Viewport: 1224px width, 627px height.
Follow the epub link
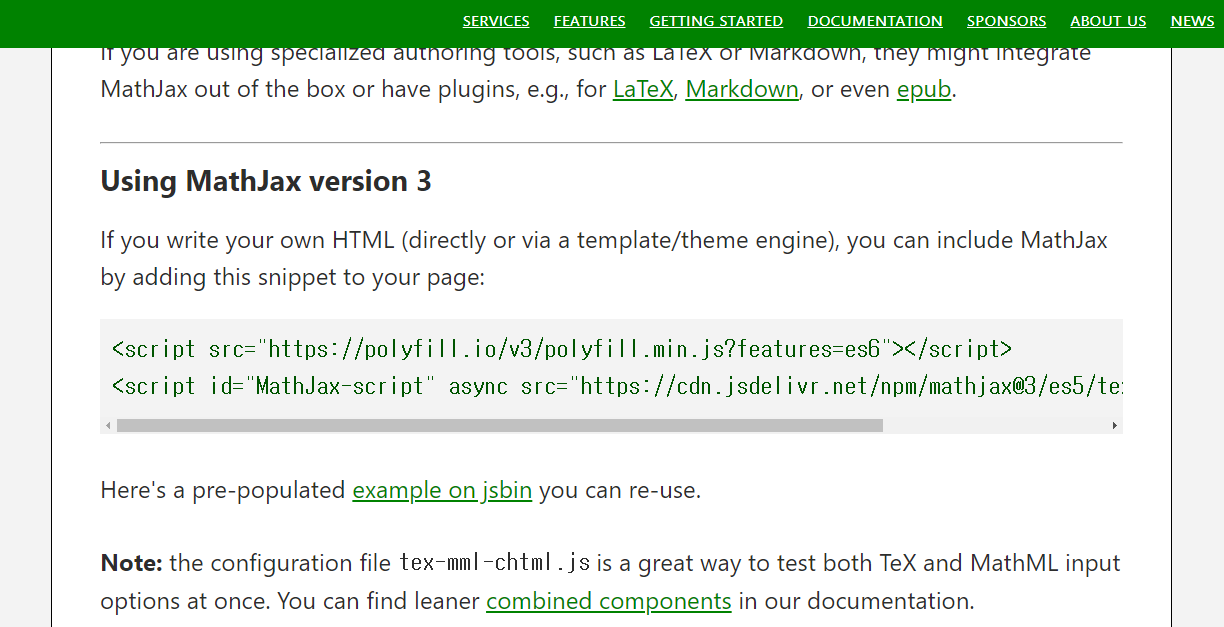click(x=924, y=90)
